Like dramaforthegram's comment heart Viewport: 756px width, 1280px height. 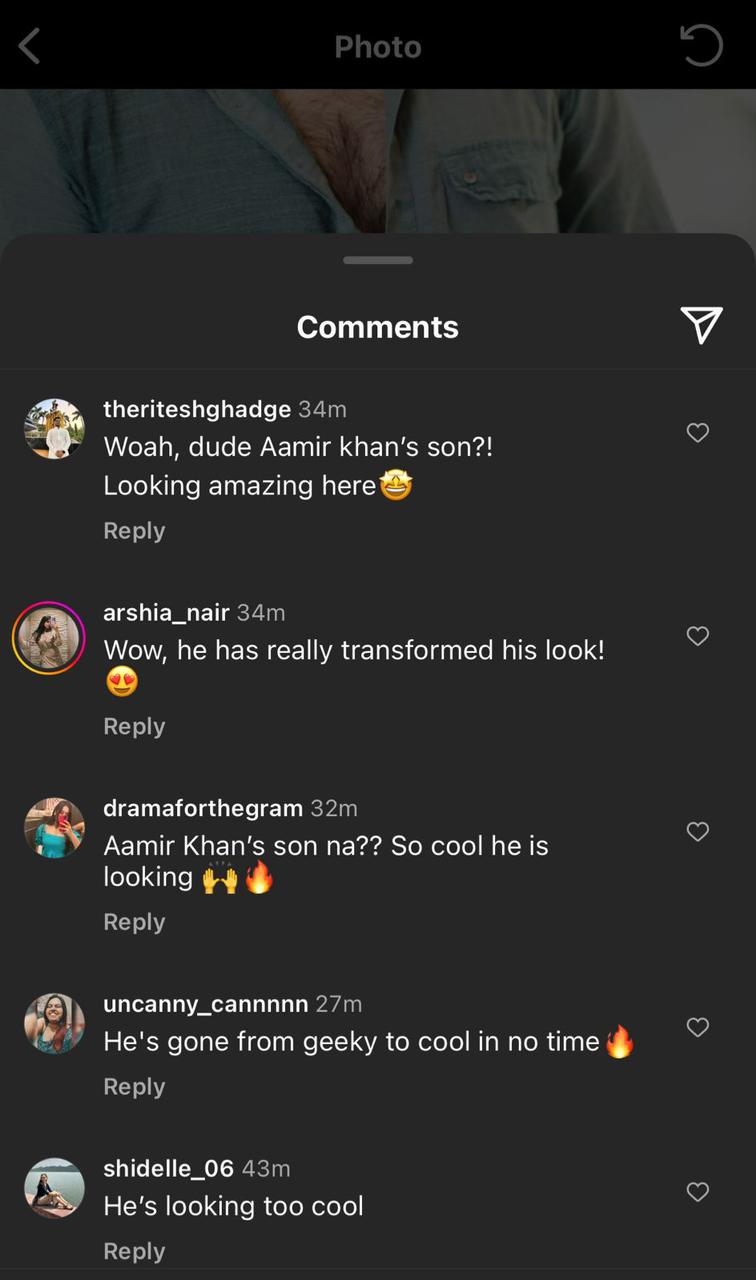click(697, 831)
